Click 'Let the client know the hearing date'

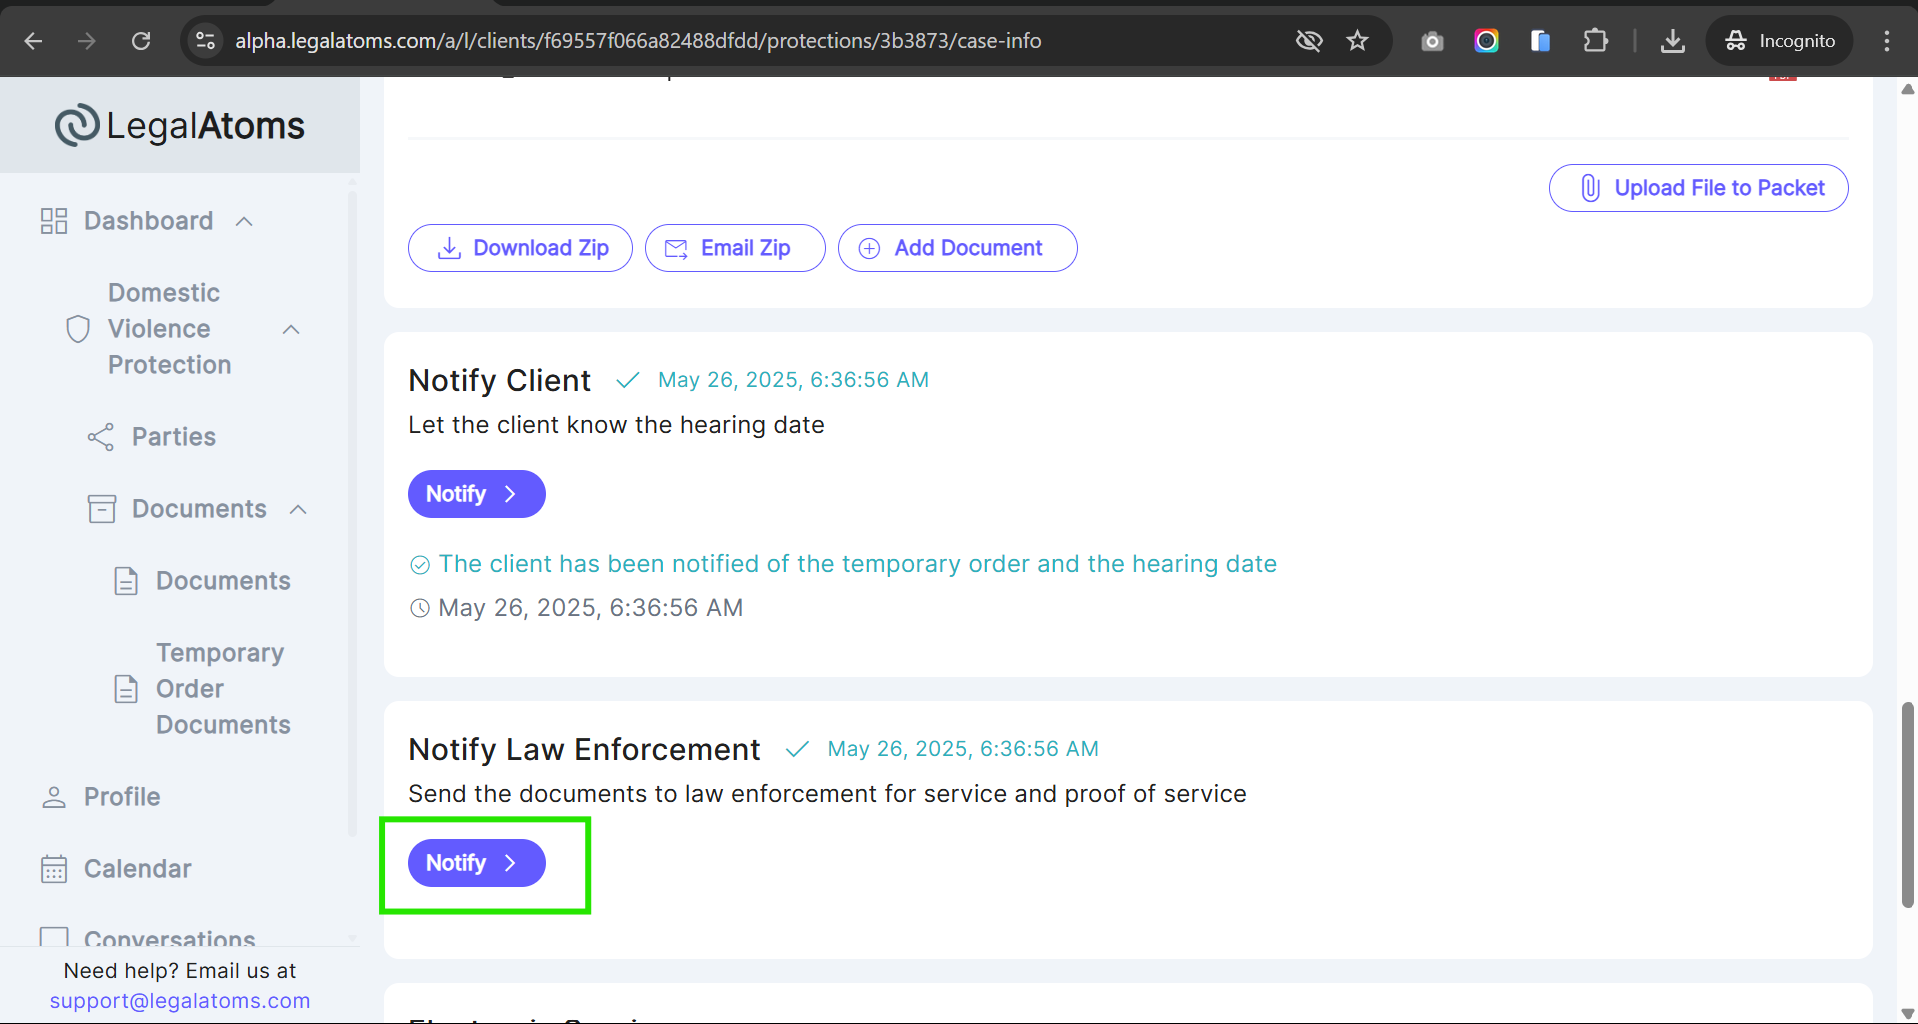click(616, 425)
